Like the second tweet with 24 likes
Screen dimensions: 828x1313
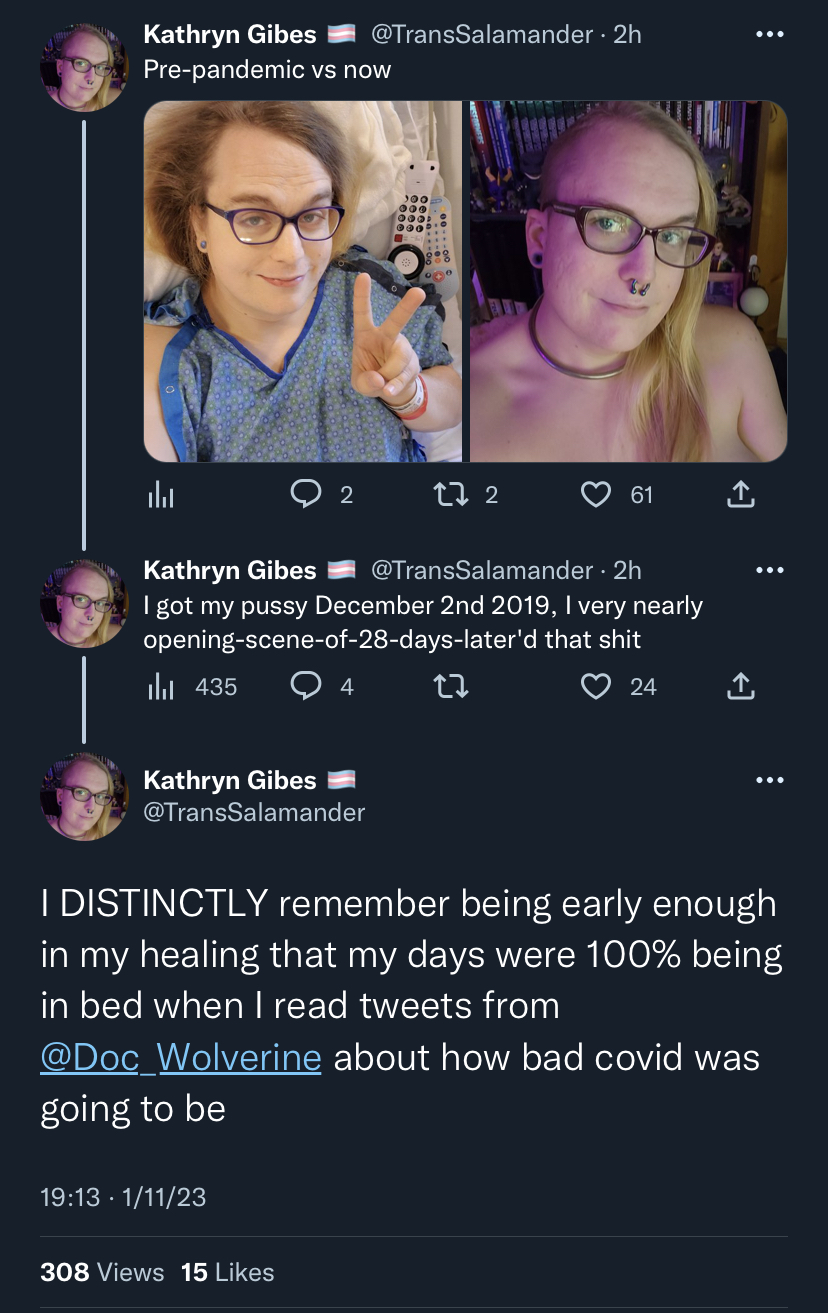coord(596,686)
